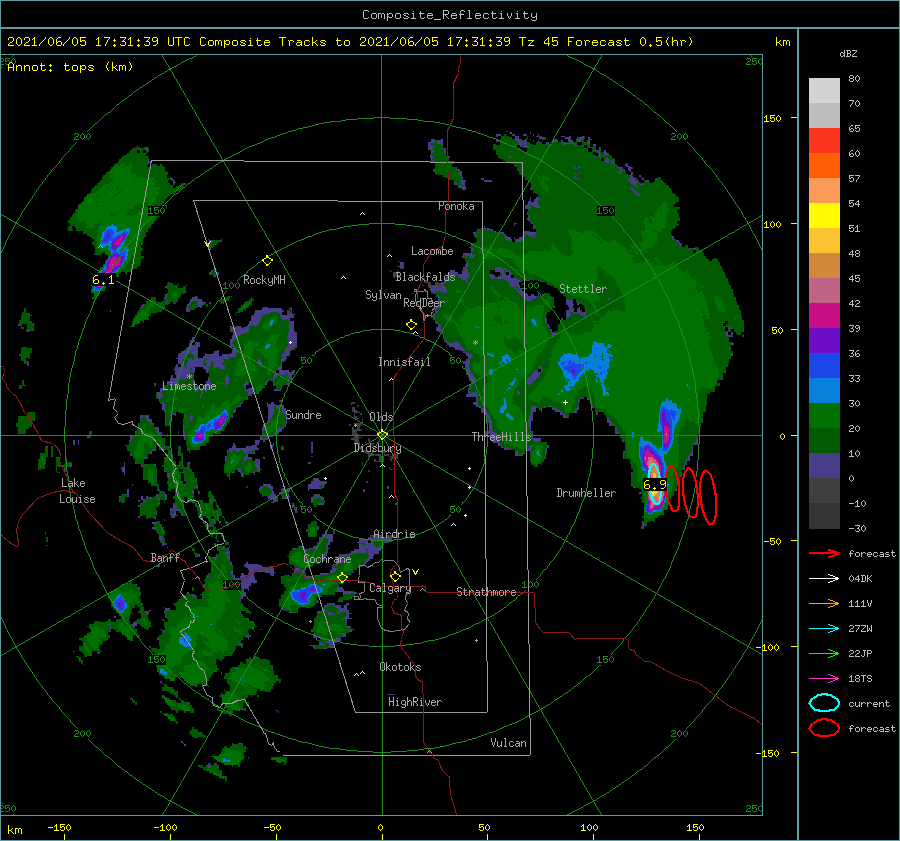Click the Didsbury city label
Viewport: 900px width, 841px height.
coord(378,448)
